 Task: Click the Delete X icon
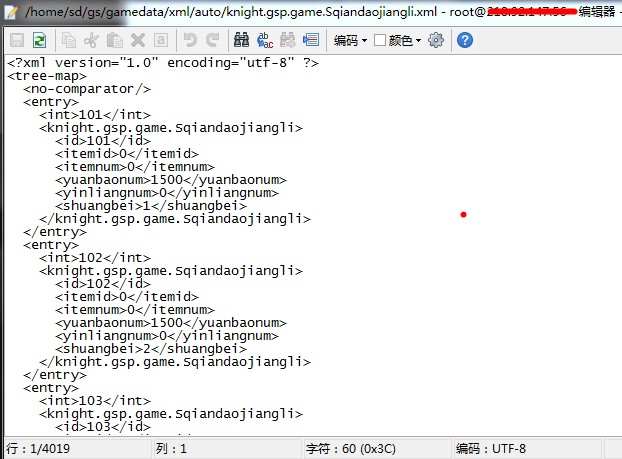click(137, 40)
